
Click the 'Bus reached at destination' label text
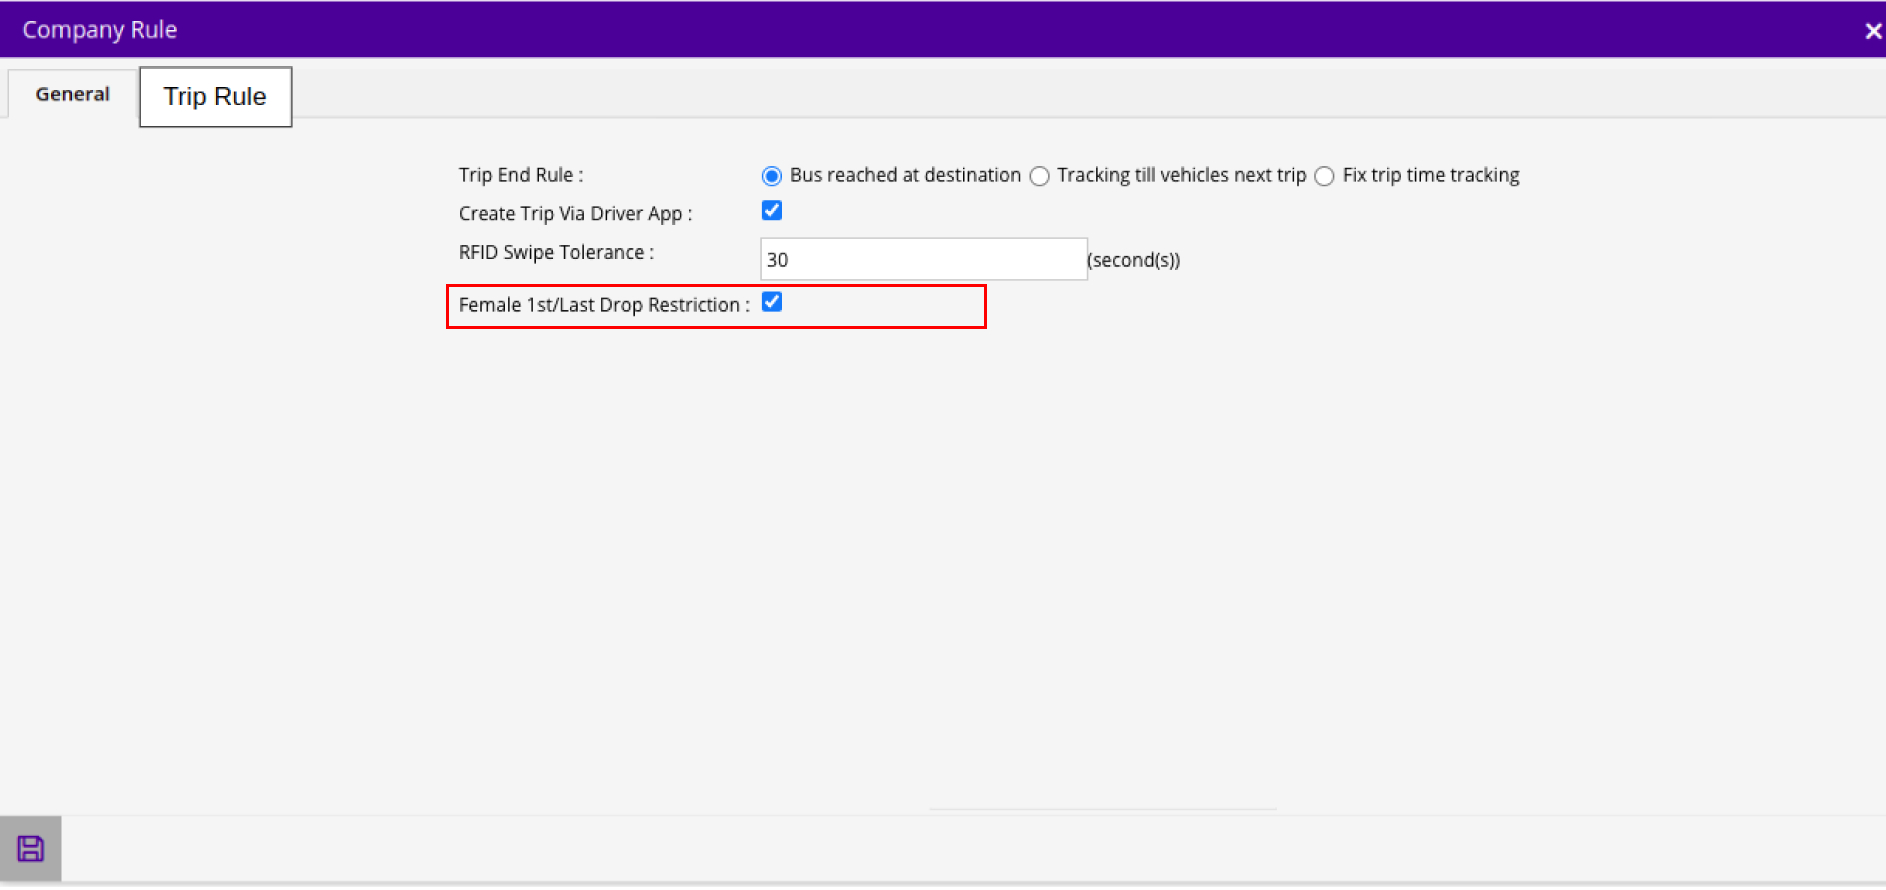[905, 175]
